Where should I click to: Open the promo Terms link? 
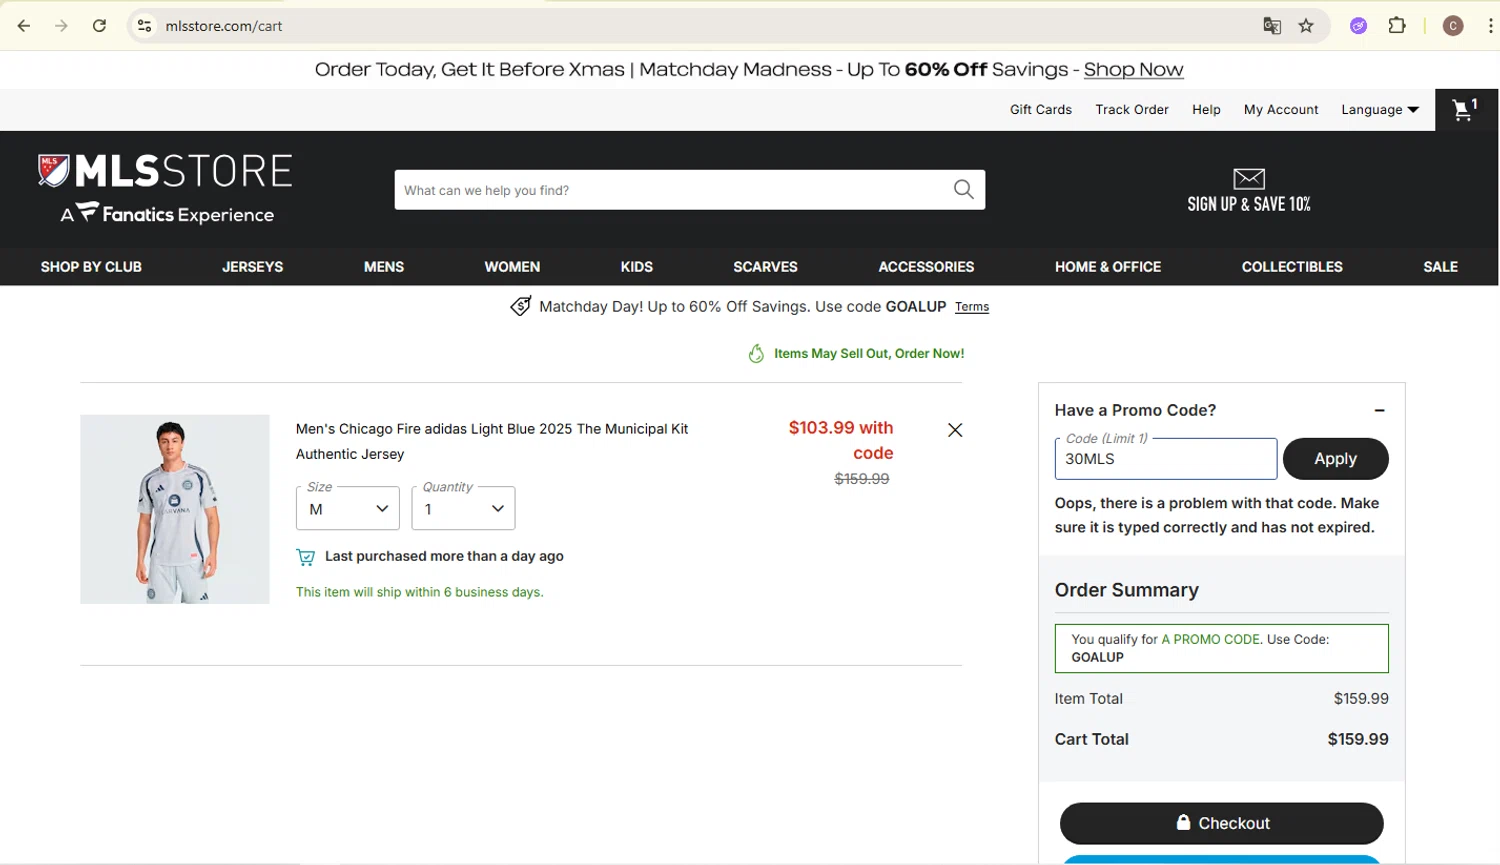[971, 307]
